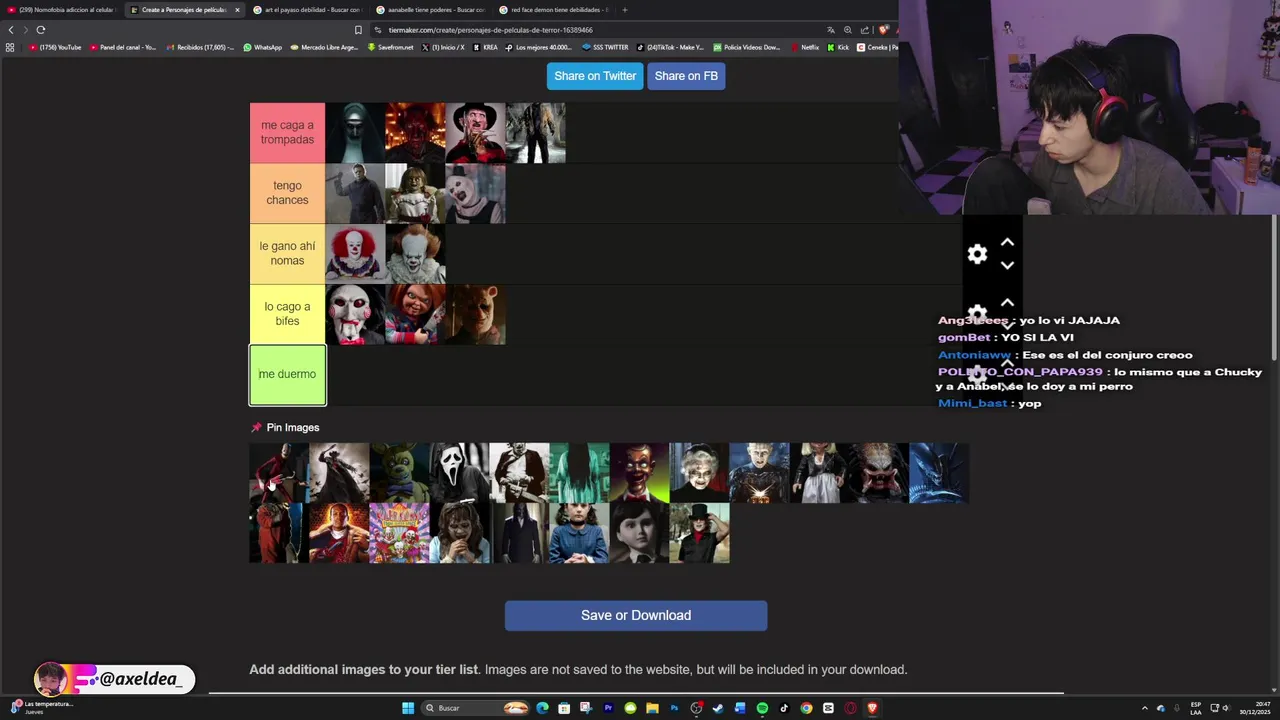Click Chucky image in 'lo cago a bifes'

click(x=415, y=315)
